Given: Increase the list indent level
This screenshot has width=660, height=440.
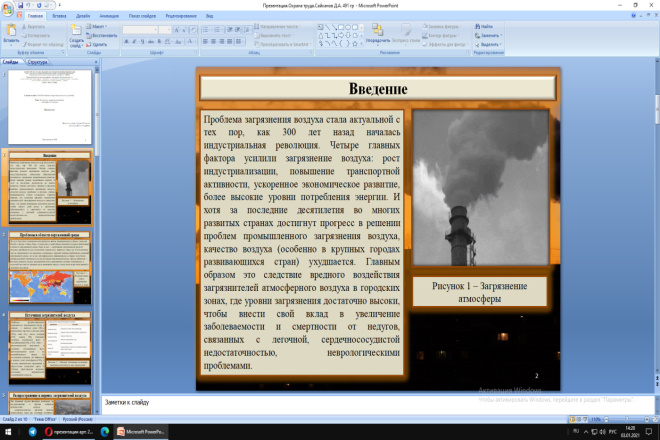Looking at the screenshot, I should click(238, 30).
